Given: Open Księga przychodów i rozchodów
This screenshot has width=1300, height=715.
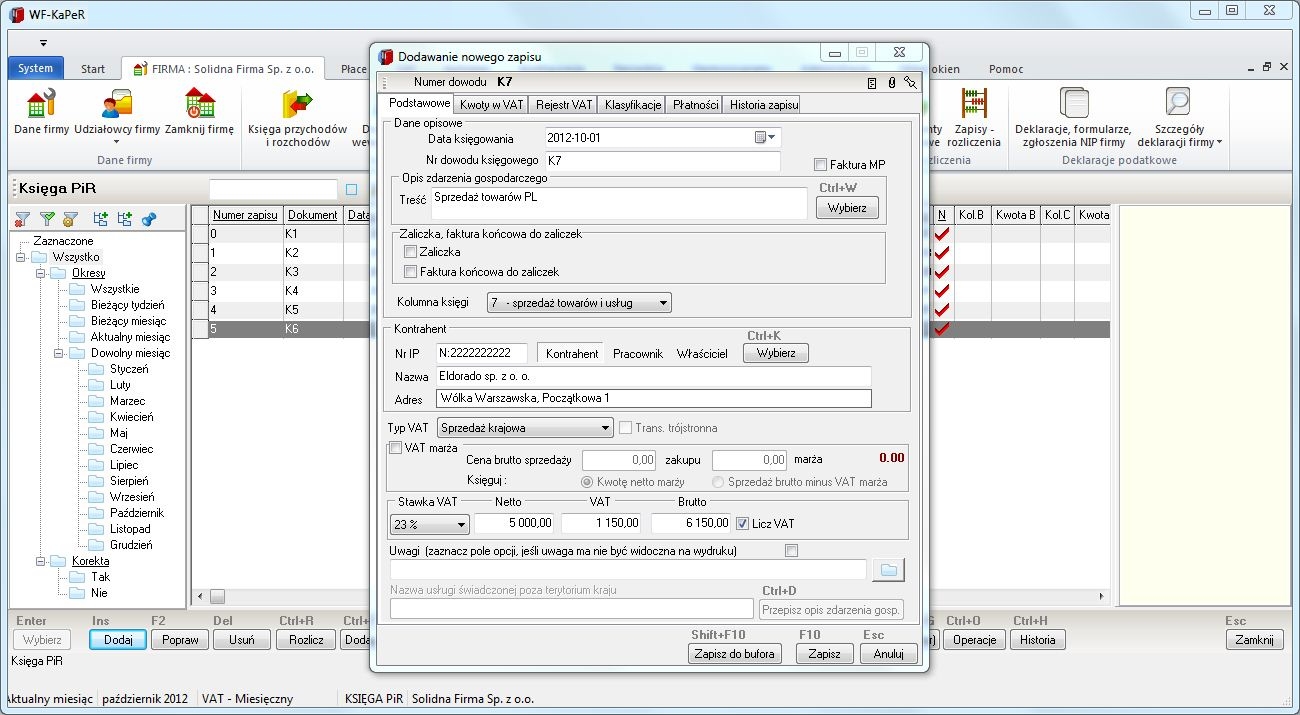Looking at the screenshot, I should click(297, 118).
